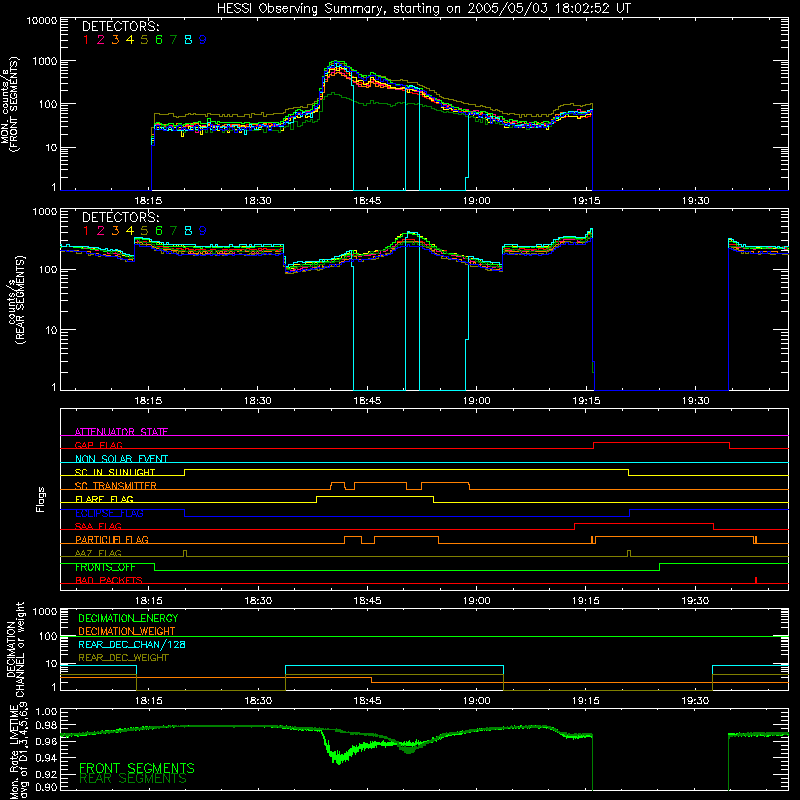Click detector 1 in the front segments legend

point(86,40)
